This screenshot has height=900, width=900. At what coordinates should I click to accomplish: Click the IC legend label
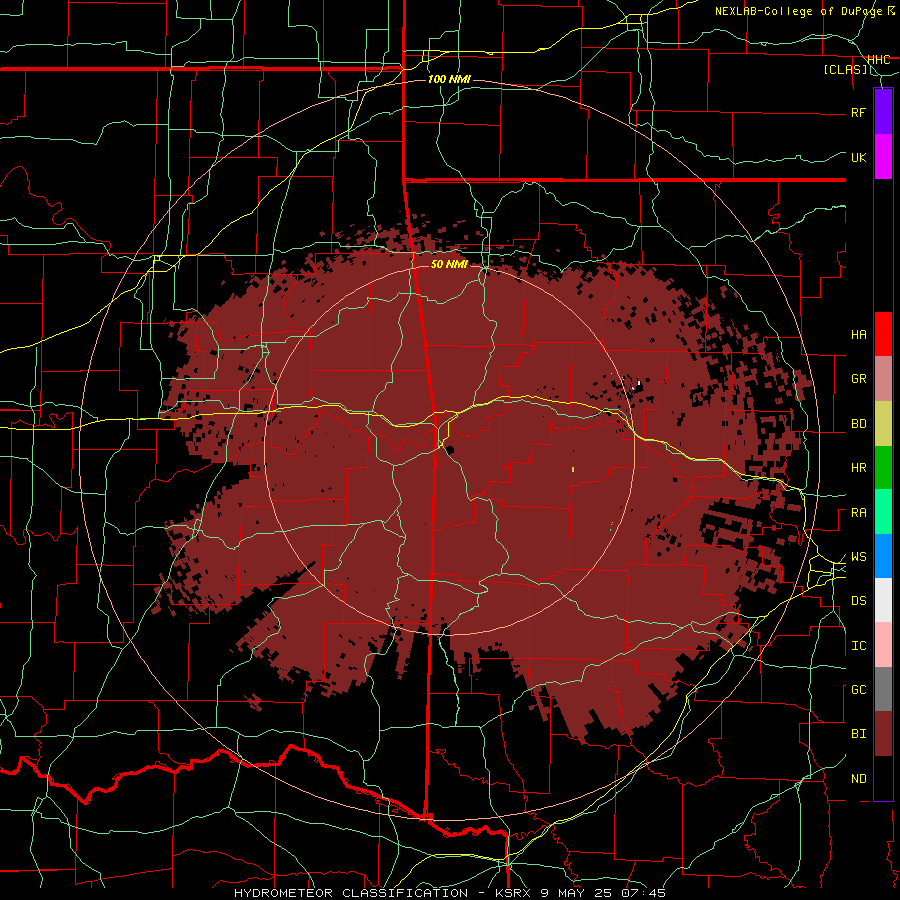pyautogui.click(x=858, y=646)
